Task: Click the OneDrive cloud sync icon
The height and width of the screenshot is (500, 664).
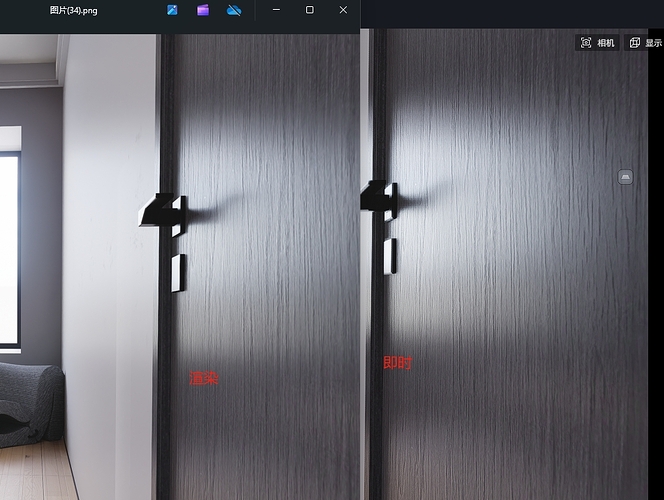Action: 234,10
